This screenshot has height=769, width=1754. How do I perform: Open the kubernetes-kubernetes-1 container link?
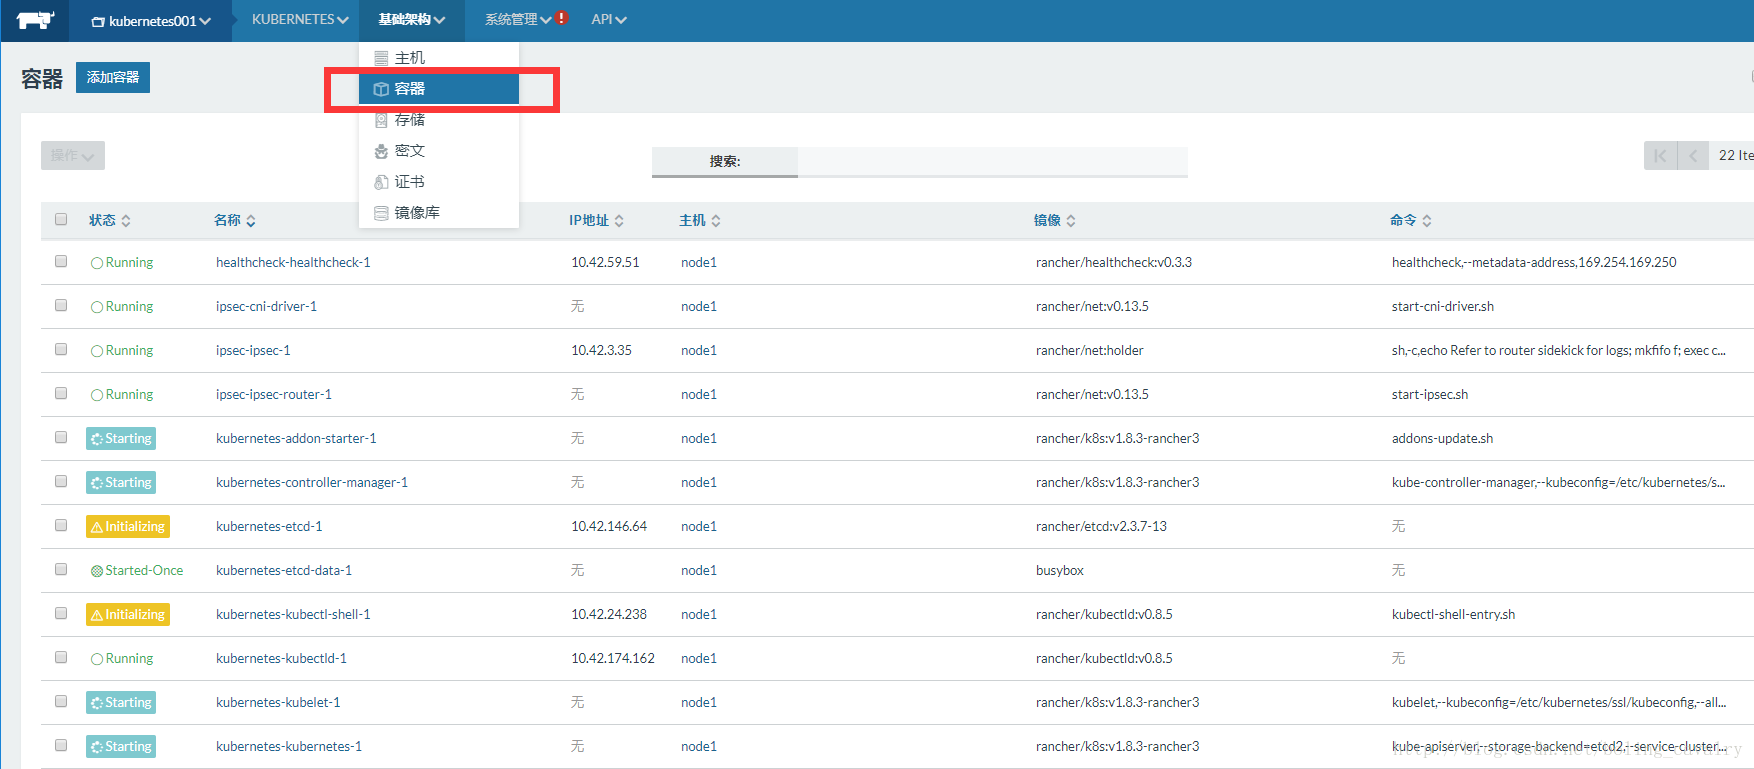coord(289,746)
